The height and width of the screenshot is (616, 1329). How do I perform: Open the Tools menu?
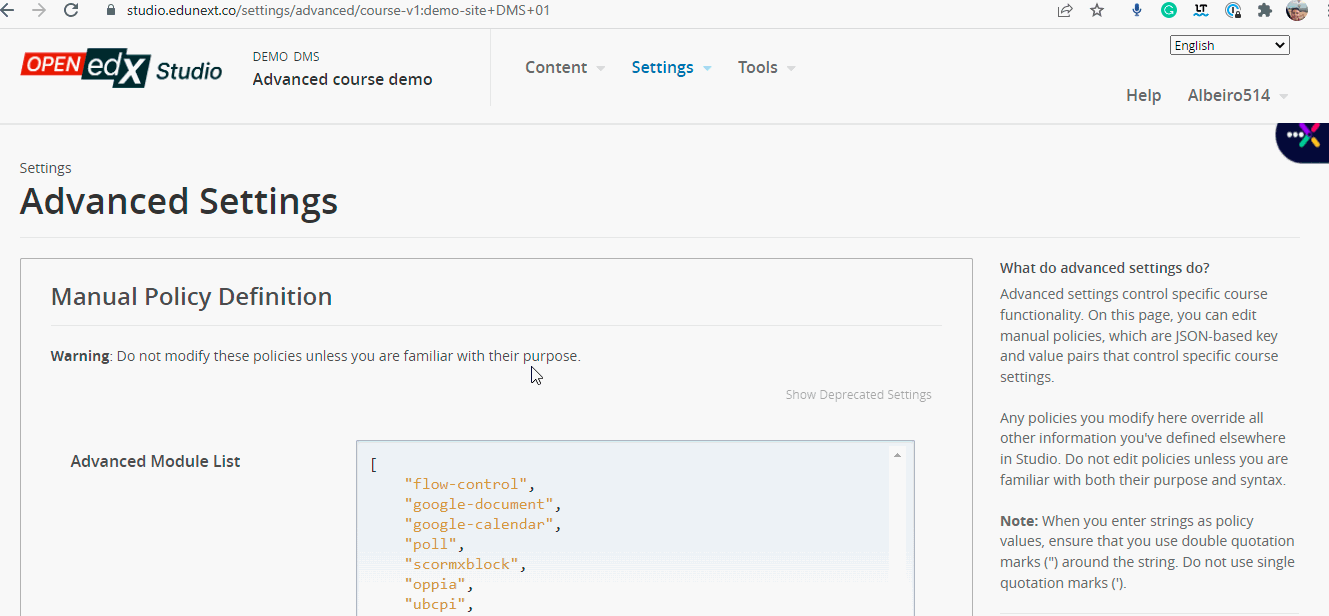766,68
